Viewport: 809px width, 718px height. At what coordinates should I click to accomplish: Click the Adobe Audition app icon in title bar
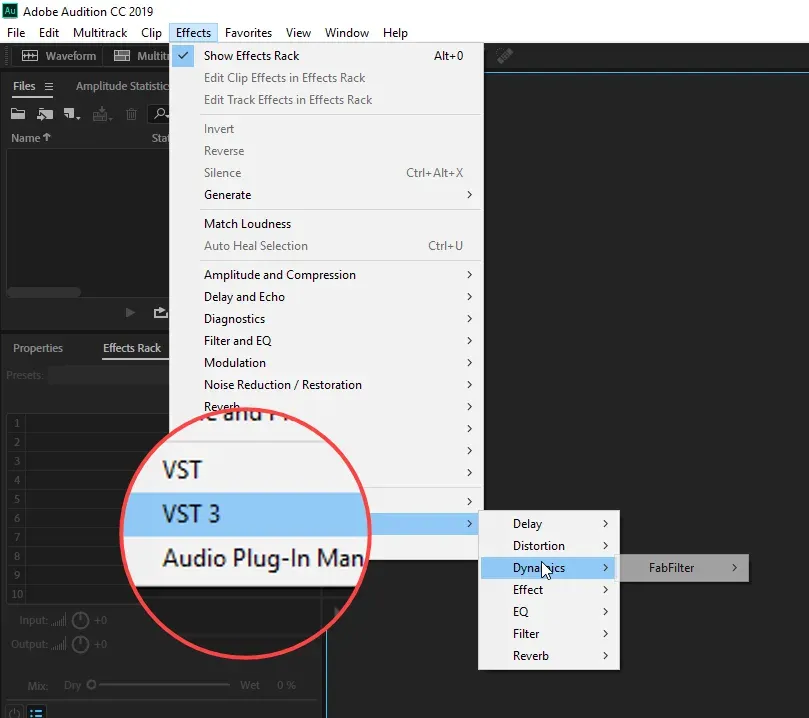[x=10, y=11]
